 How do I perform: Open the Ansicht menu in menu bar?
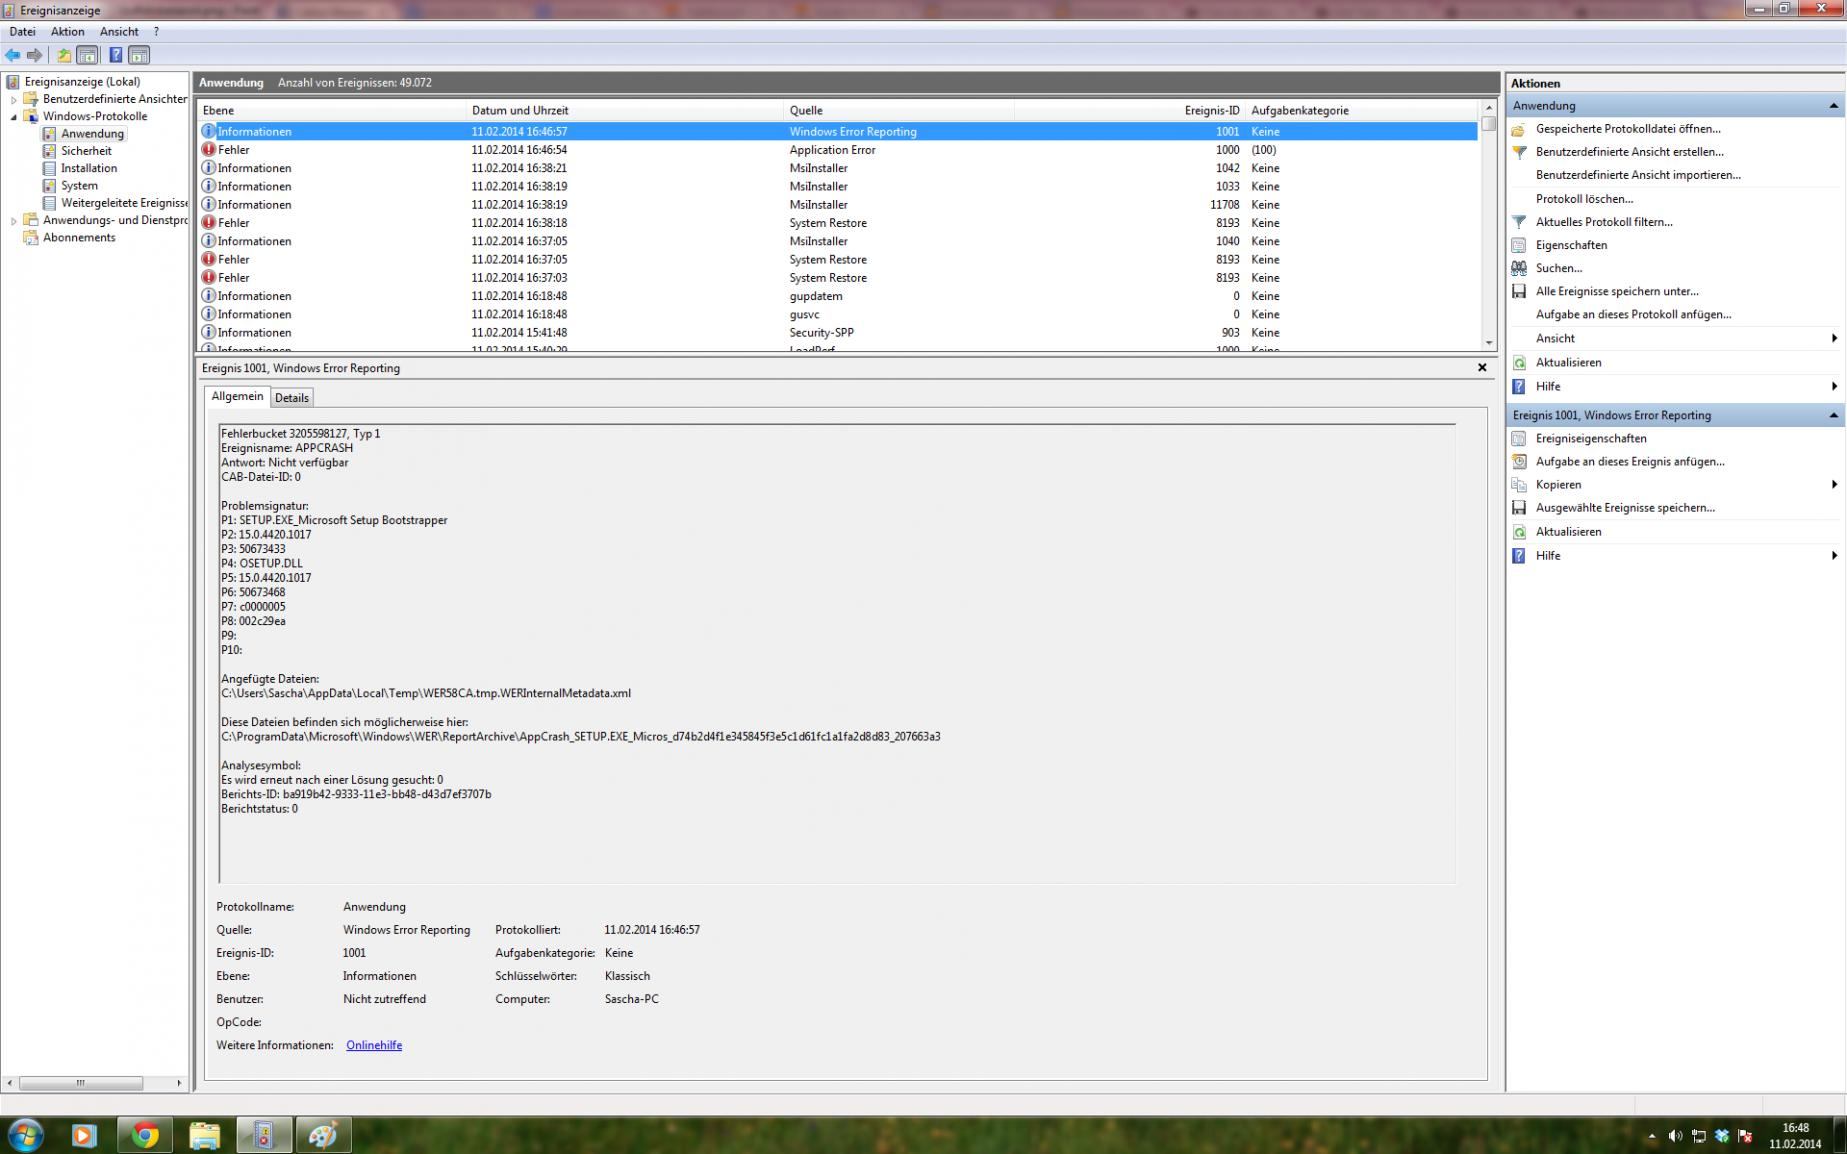(x=119, y=32)
